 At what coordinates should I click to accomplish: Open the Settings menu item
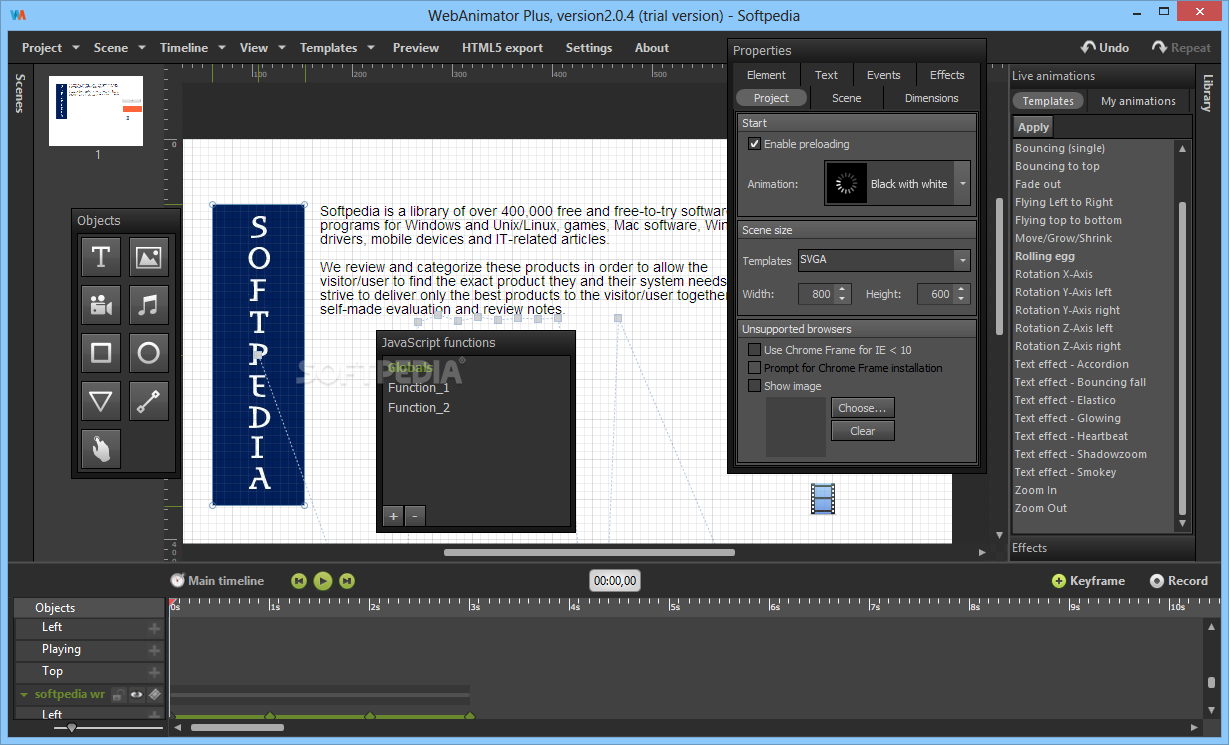(589, 47)
